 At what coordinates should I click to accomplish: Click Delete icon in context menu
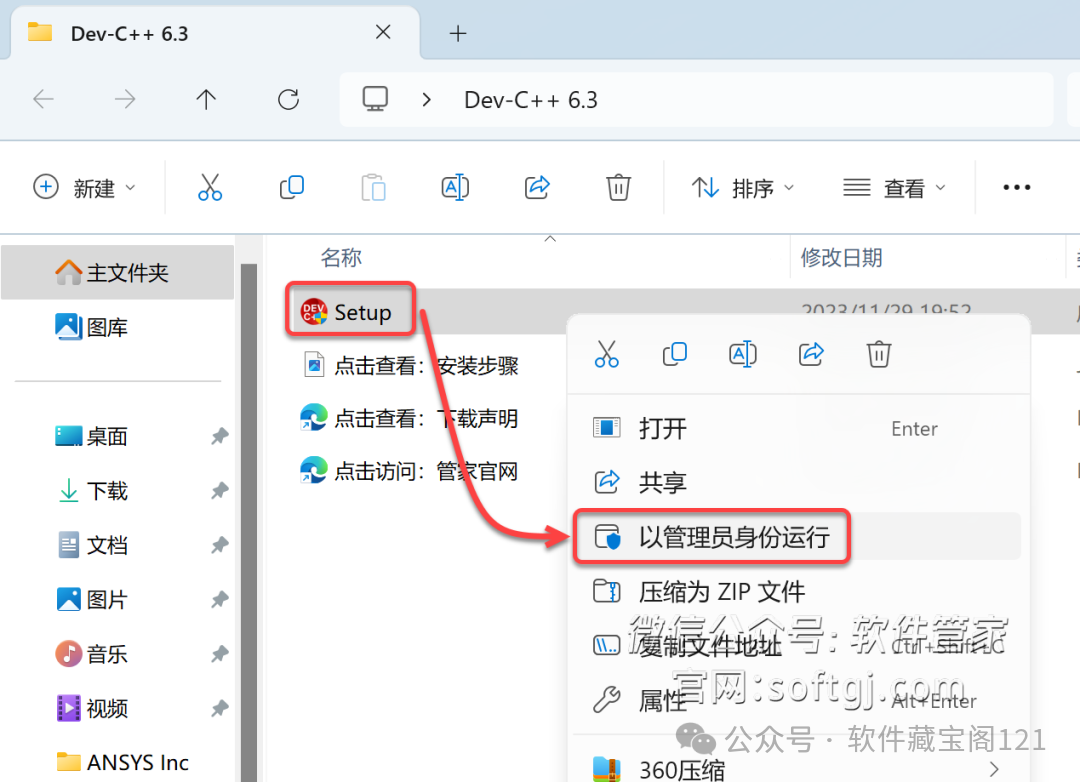[879, 354]
